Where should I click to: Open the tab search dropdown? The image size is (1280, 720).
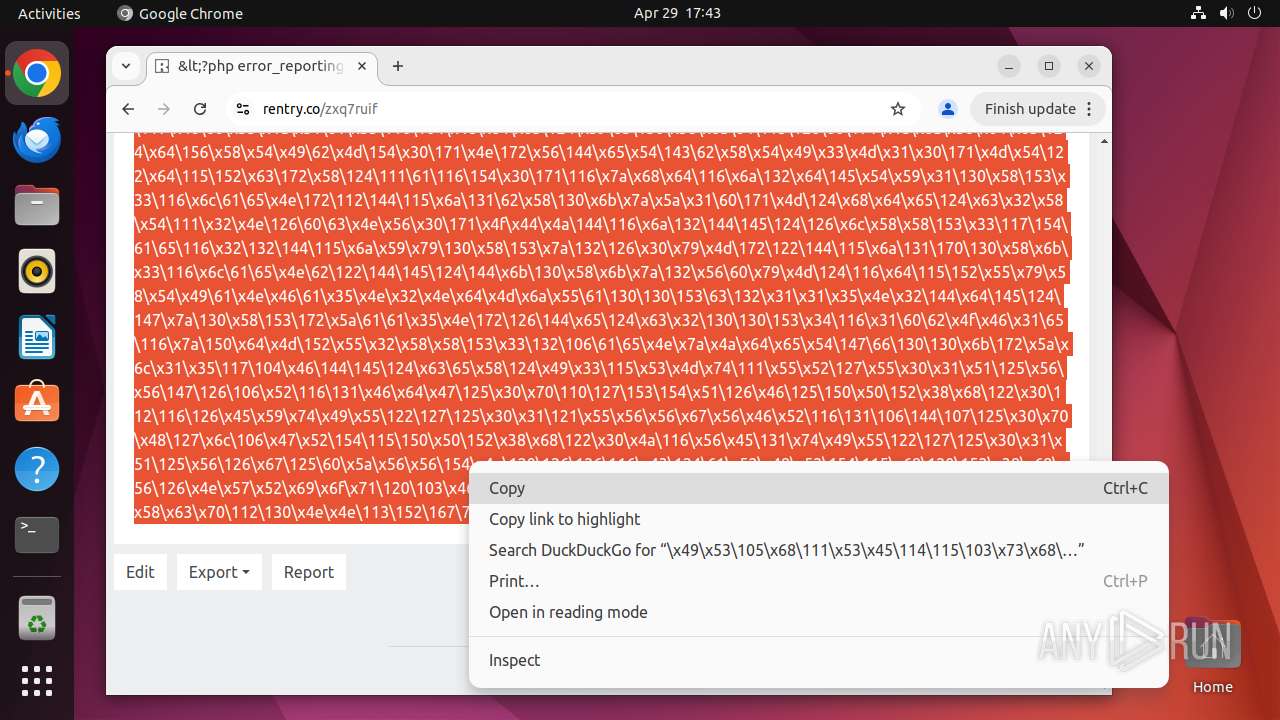pos(126,66)
